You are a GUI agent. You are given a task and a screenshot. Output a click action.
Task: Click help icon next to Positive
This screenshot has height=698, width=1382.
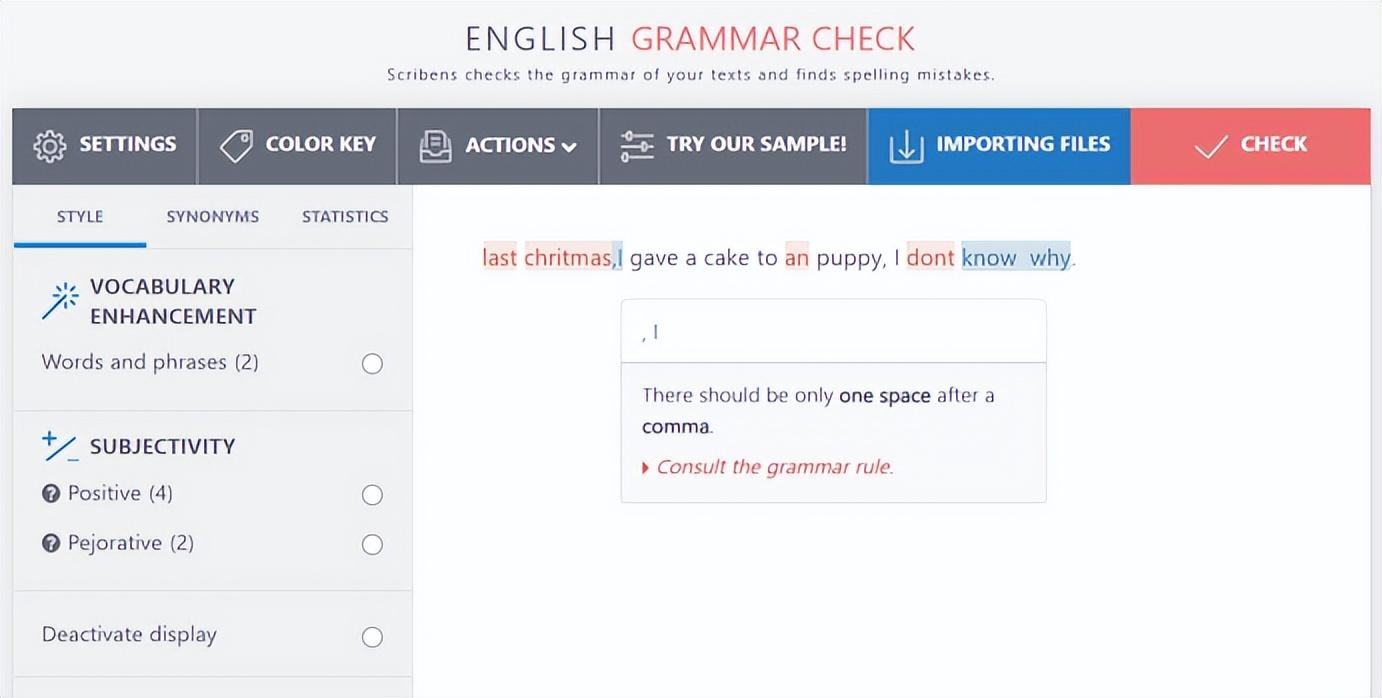pyautogui.click(x=51, y=493)
